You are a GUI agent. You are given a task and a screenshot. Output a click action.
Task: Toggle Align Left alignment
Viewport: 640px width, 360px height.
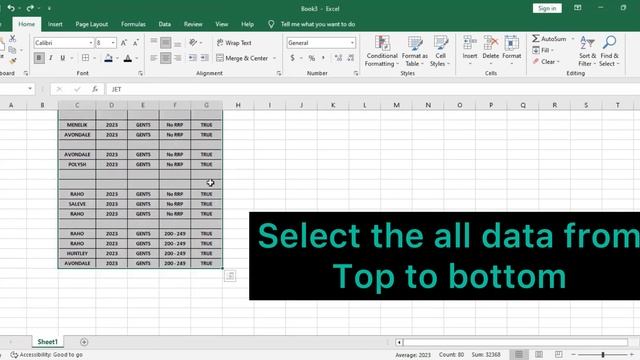click(154, 58)
